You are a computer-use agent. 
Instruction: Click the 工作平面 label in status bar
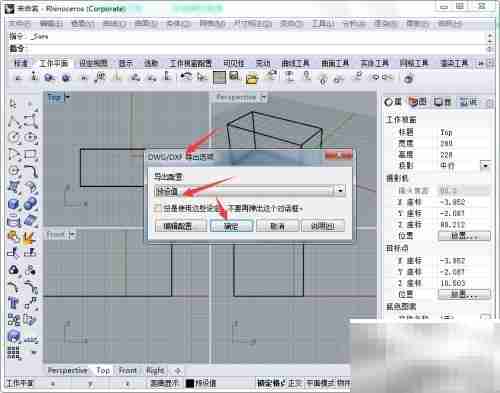click(20, 383)
